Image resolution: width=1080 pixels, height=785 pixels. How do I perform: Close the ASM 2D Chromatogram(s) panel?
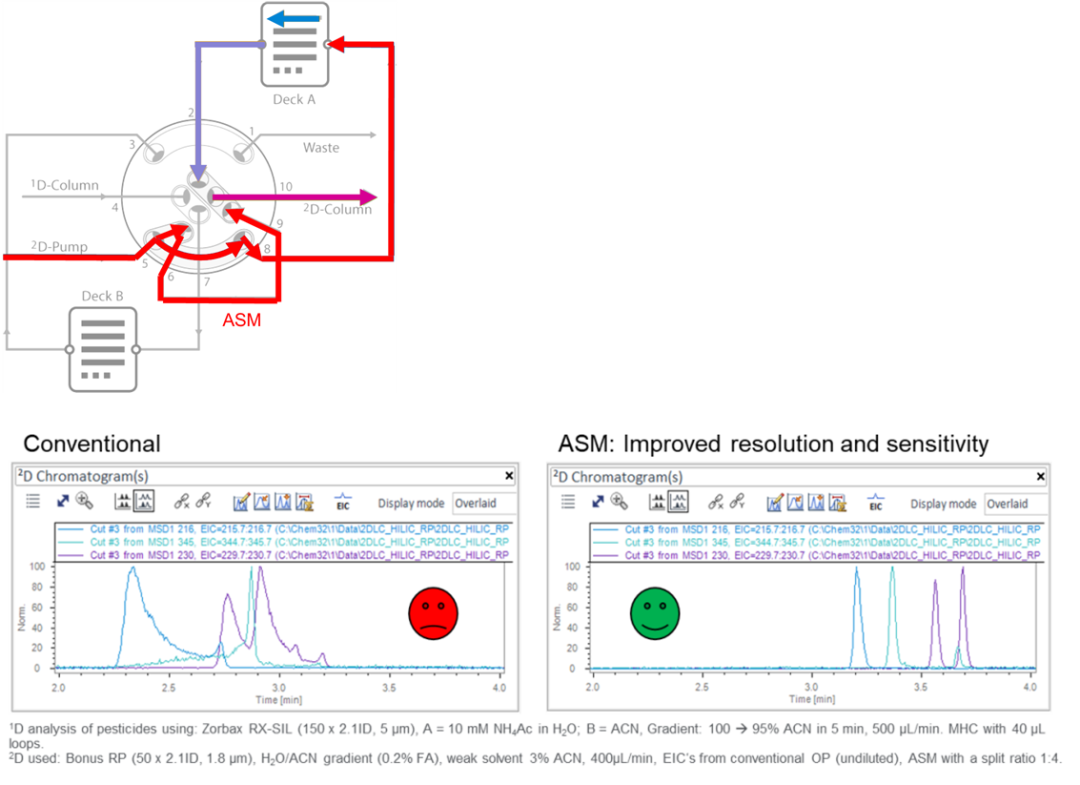pyautogui.click(x=1041, y=476)
